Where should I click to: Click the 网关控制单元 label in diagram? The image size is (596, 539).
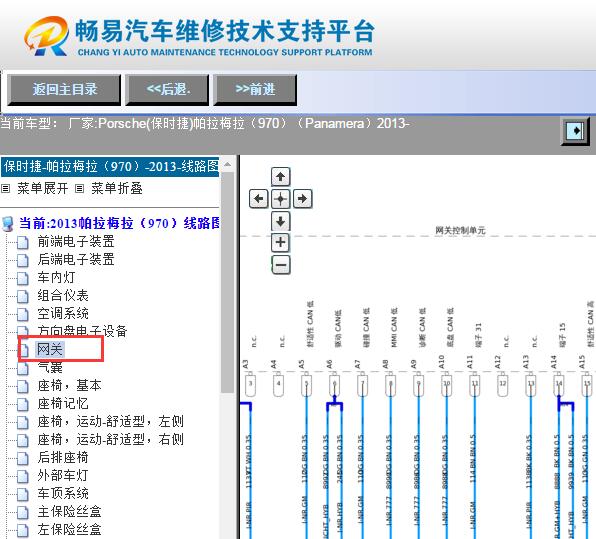pyautogui.click(x=460, y=230)
